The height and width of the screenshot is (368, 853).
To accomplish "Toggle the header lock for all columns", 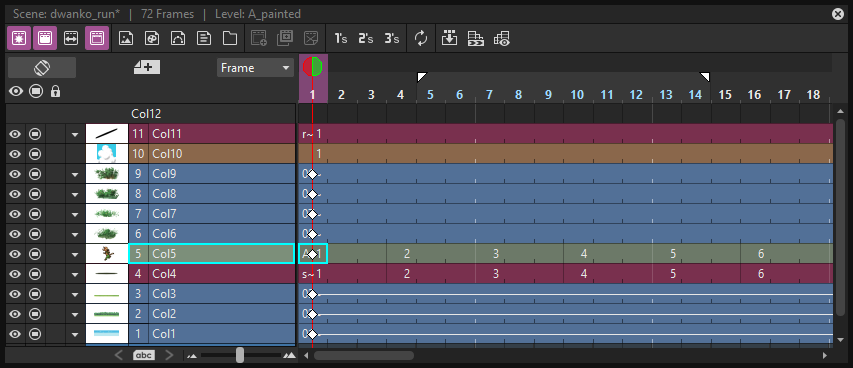I will pyautogui.click(x=55, y=91).
